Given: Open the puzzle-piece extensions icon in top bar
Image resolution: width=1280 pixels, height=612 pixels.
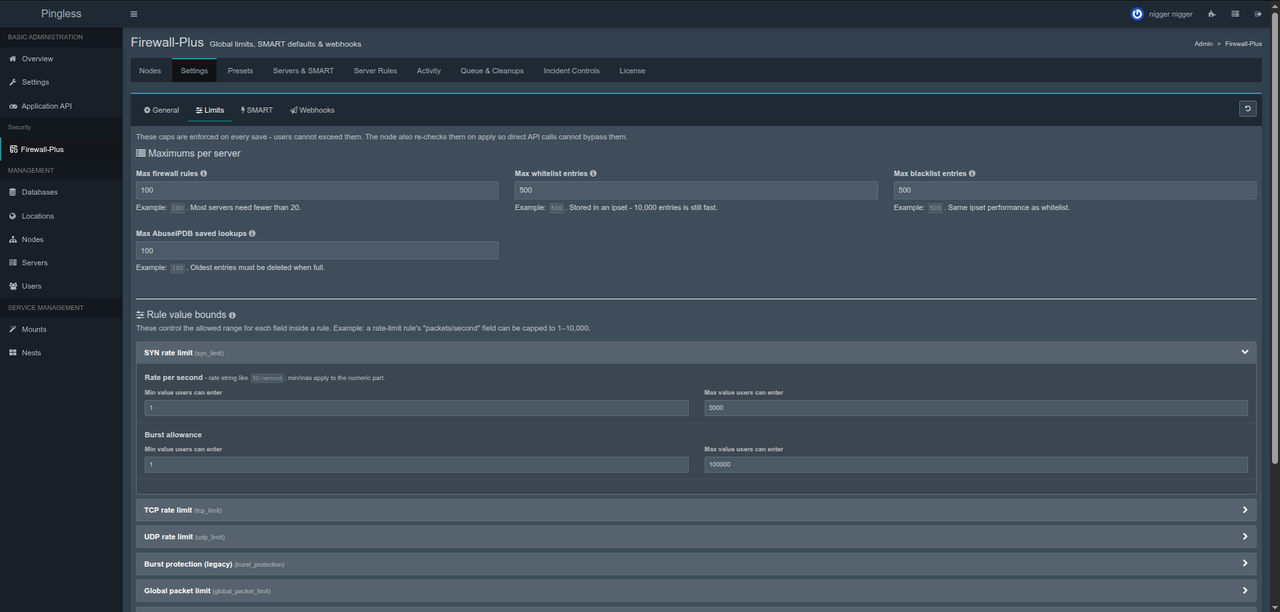Looking at the screenshot, I should 1212,14.
